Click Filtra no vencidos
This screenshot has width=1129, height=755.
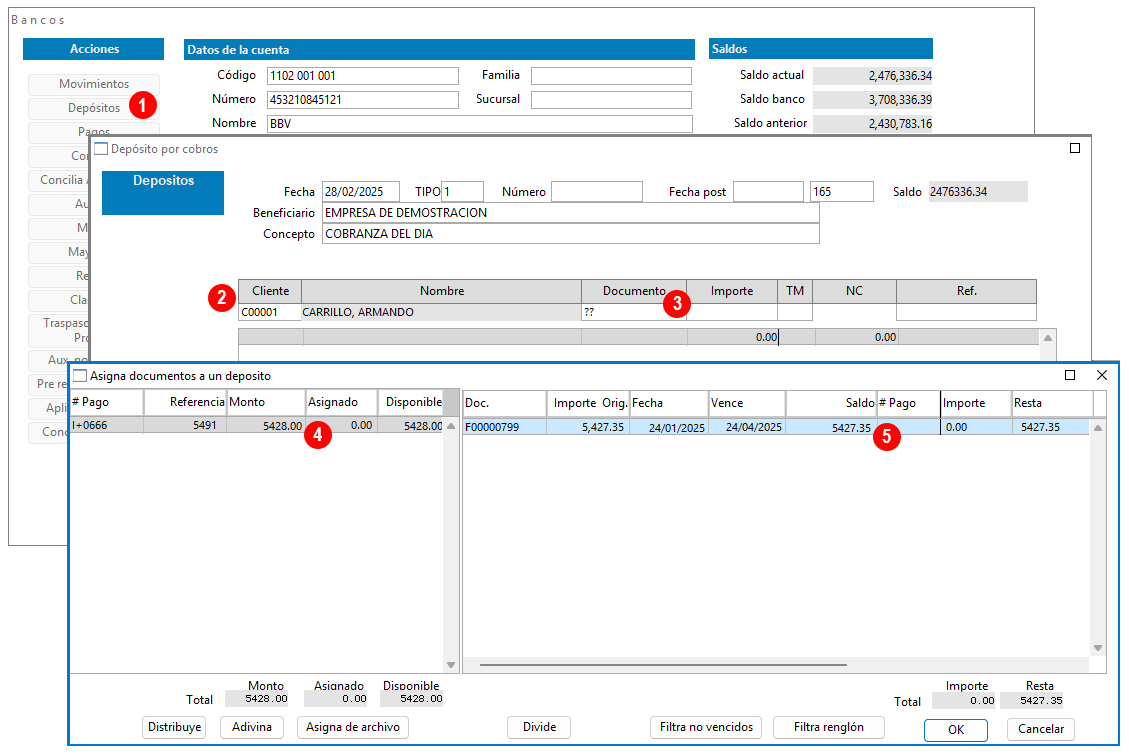pyautogui.click(x=706, y=727)
